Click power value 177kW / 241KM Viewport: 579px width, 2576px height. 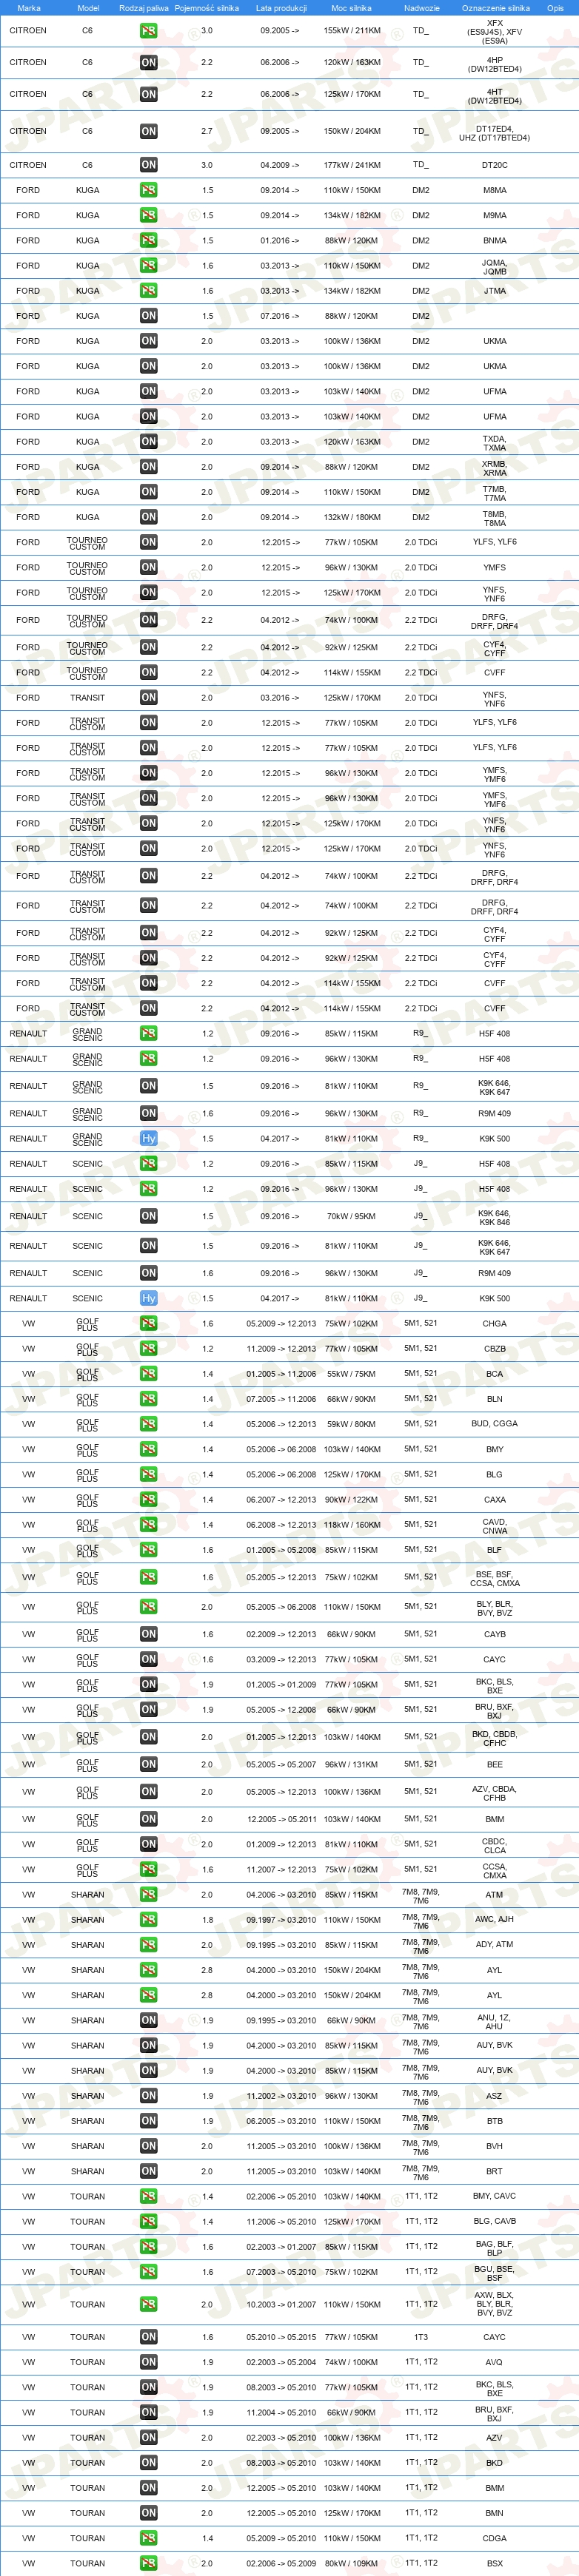click(352, 165)
